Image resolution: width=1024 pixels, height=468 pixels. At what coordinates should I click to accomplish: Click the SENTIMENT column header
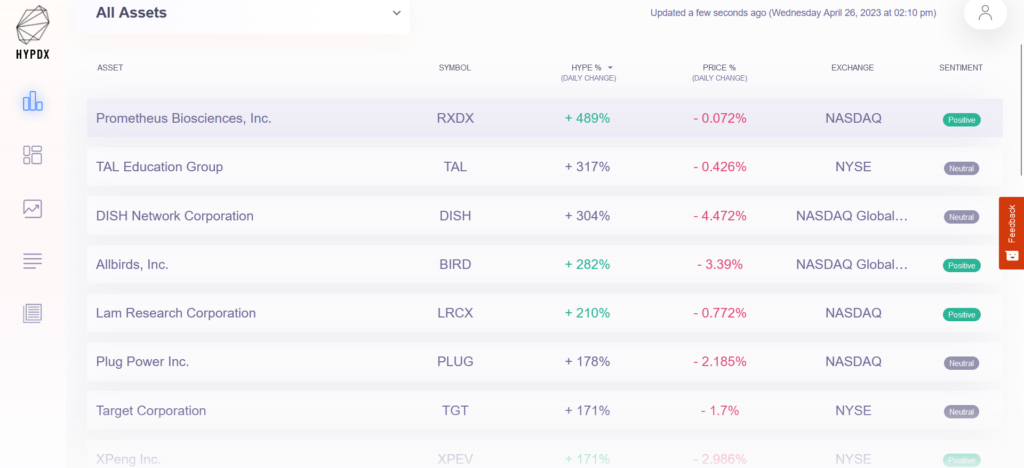tap(960, 68)
